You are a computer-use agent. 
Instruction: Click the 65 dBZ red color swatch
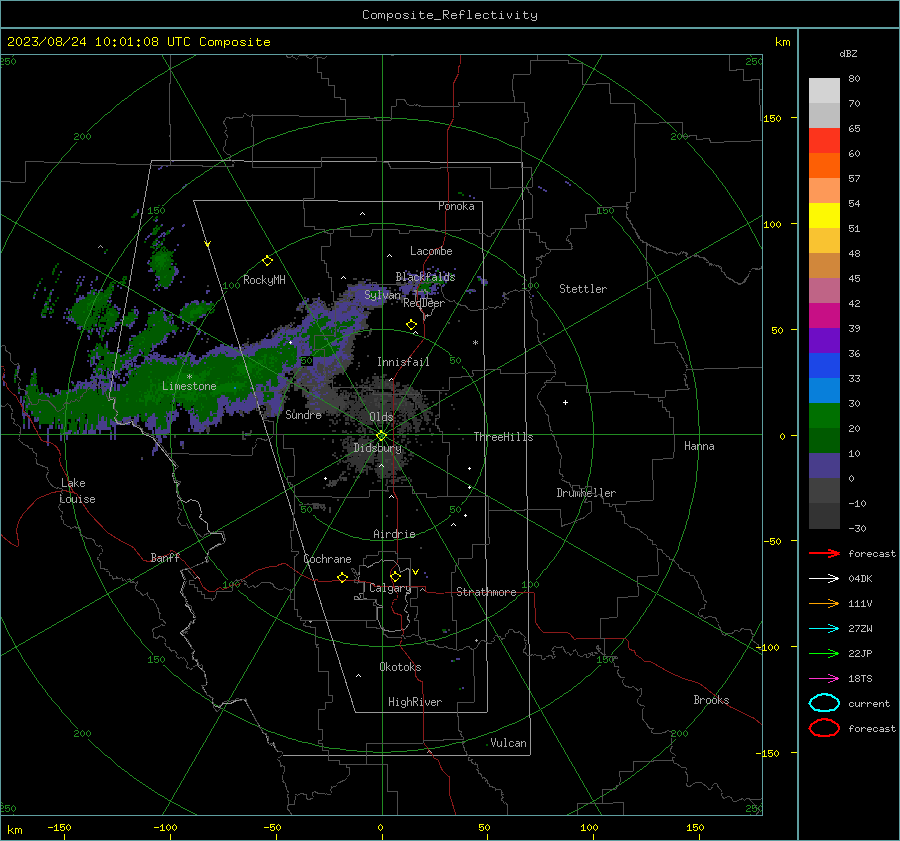[824, 141]
